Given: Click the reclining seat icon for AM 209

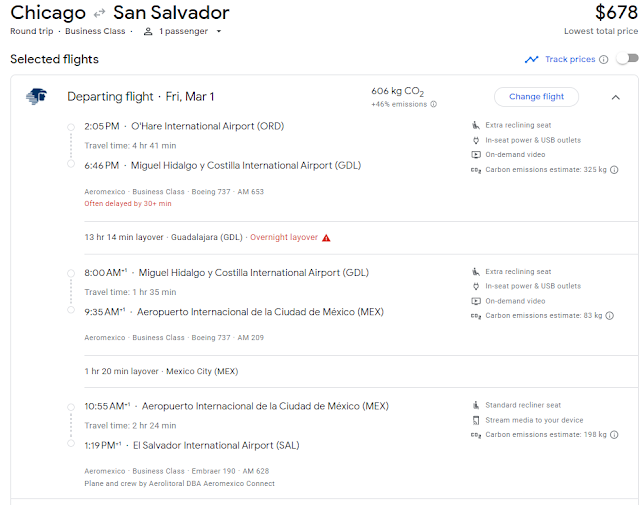Looking at the screenshot, I should [x=476, y=271].
